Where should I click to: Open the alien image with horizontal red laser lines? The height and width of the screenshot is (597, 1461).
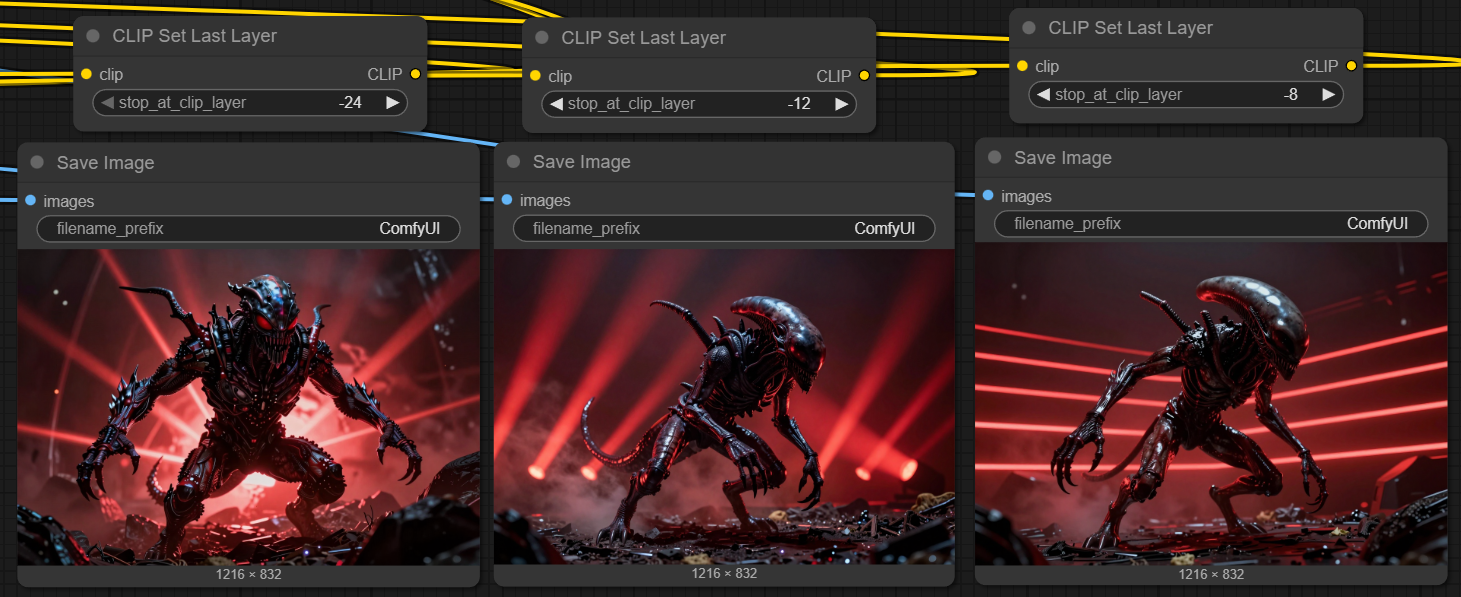(1211, 403)
